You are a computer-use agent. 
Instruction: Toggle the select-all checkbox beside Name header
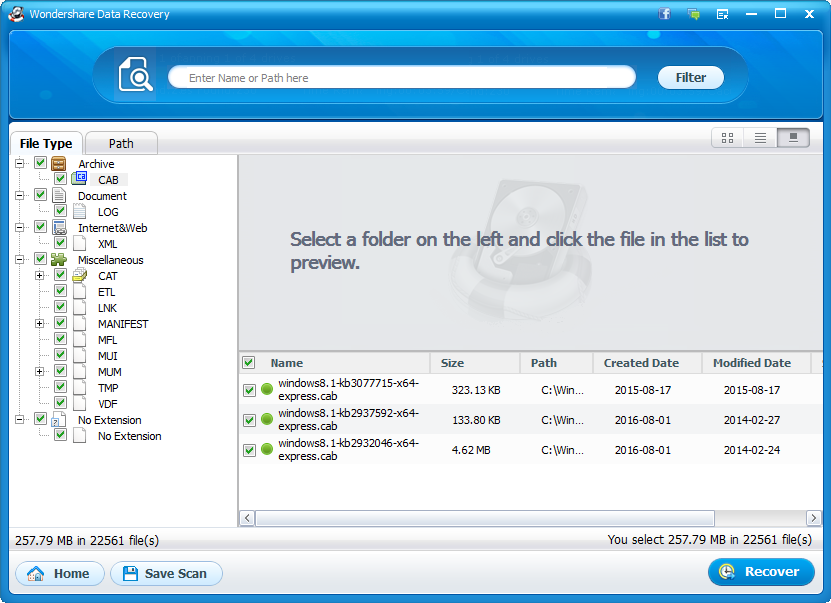point(249,363)
